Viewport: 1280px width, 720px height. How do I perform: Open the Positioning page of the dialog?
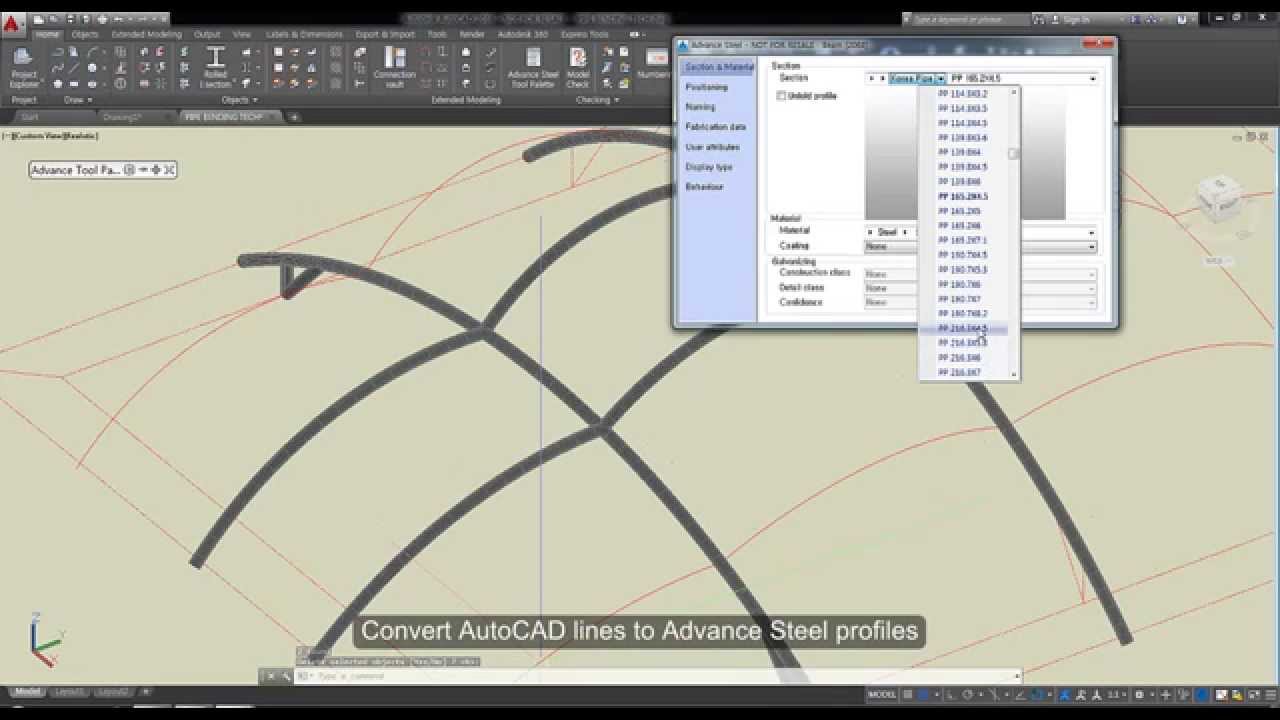[706, 87]
